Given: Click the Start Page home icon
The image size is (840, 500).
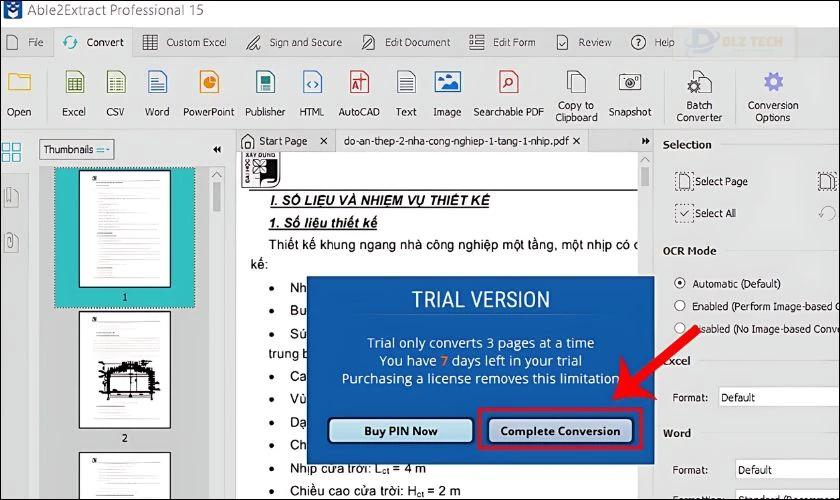Looking at the screenshot, I should [248, 141].
